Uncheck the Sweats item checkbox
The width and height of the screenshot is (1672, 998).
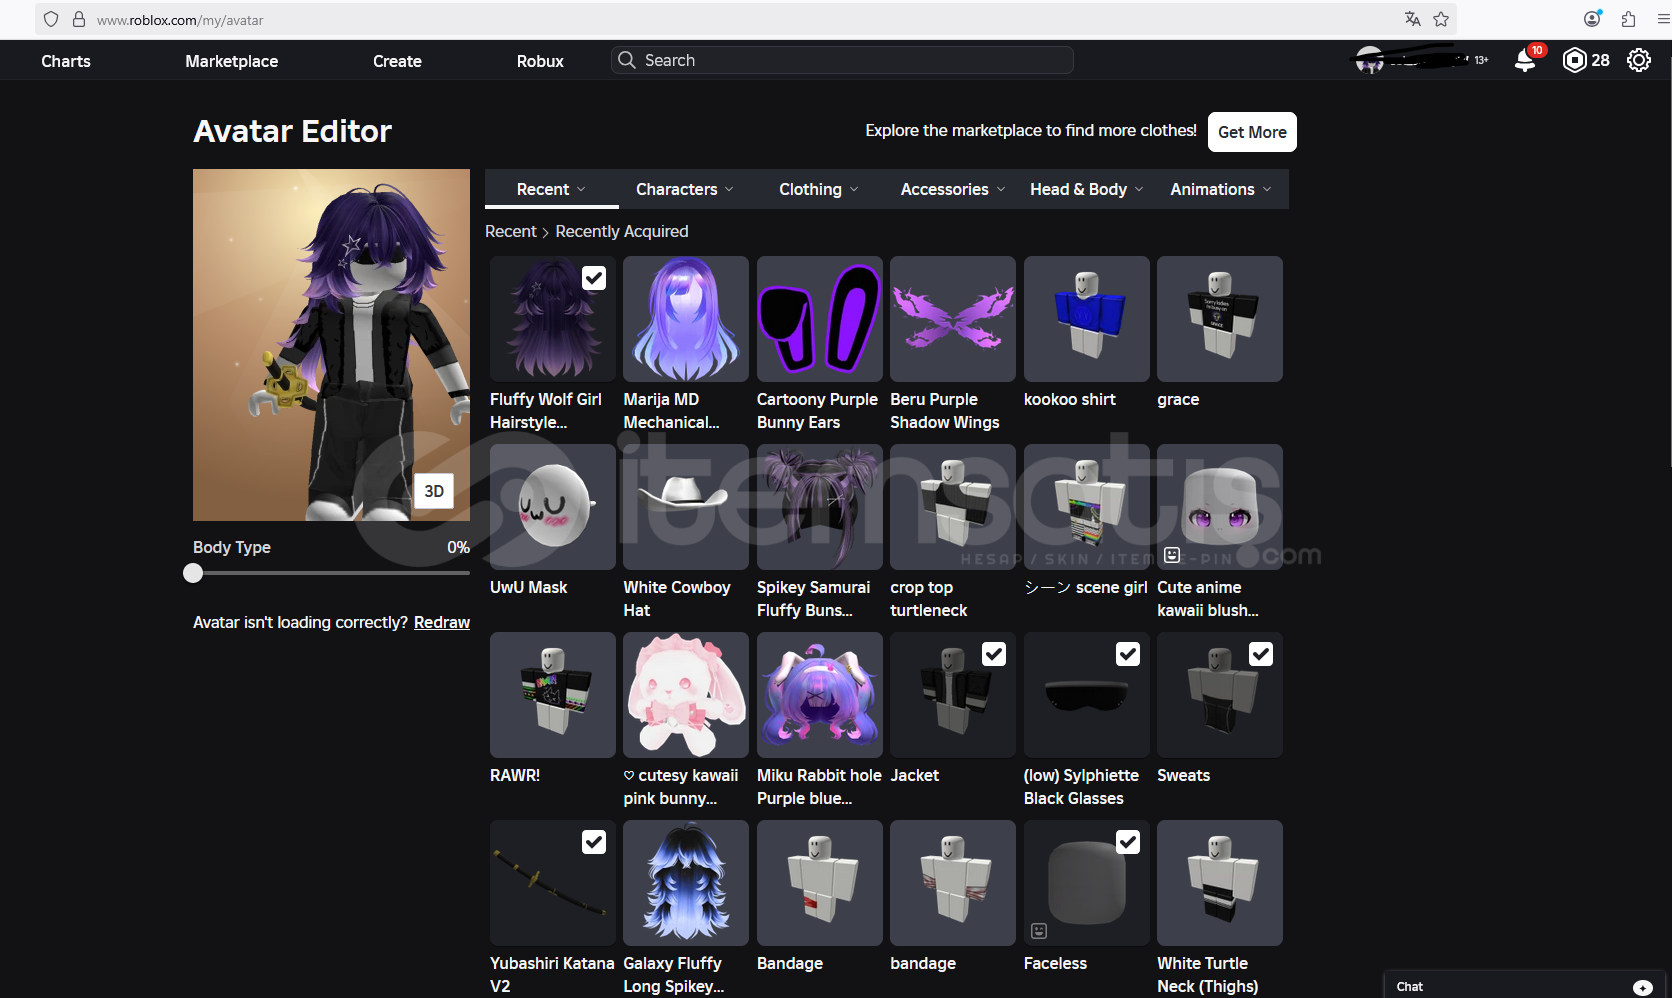click(x=1261, y=654)
